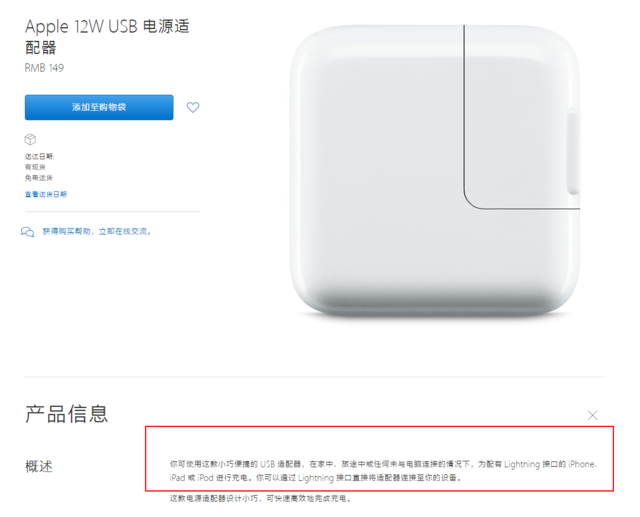The height and width of the screenshot is (517, 640).
Task: Click the chat bubbles icon
Action: 27,232
